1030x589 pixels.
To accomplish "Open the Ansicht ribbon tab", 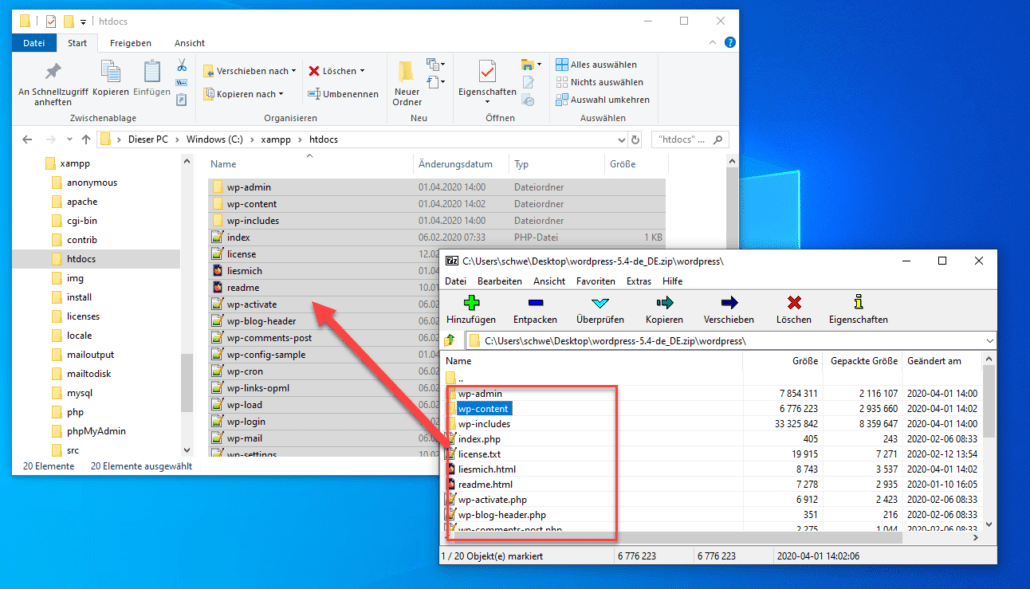I will (189, 43).
